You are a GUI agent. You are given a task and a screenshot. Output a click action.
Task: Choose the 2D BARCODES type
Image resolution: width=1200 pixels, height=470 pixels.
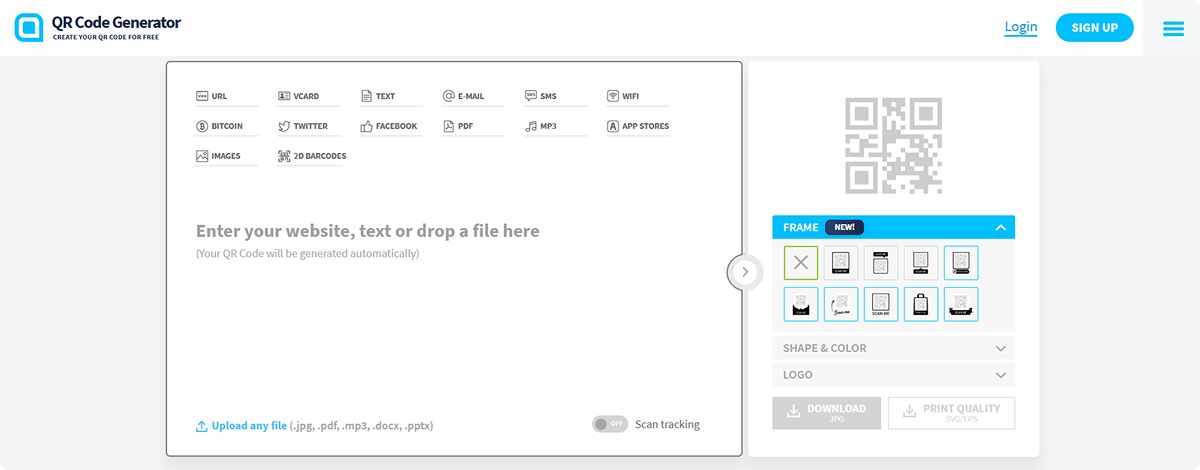point(312,157)
